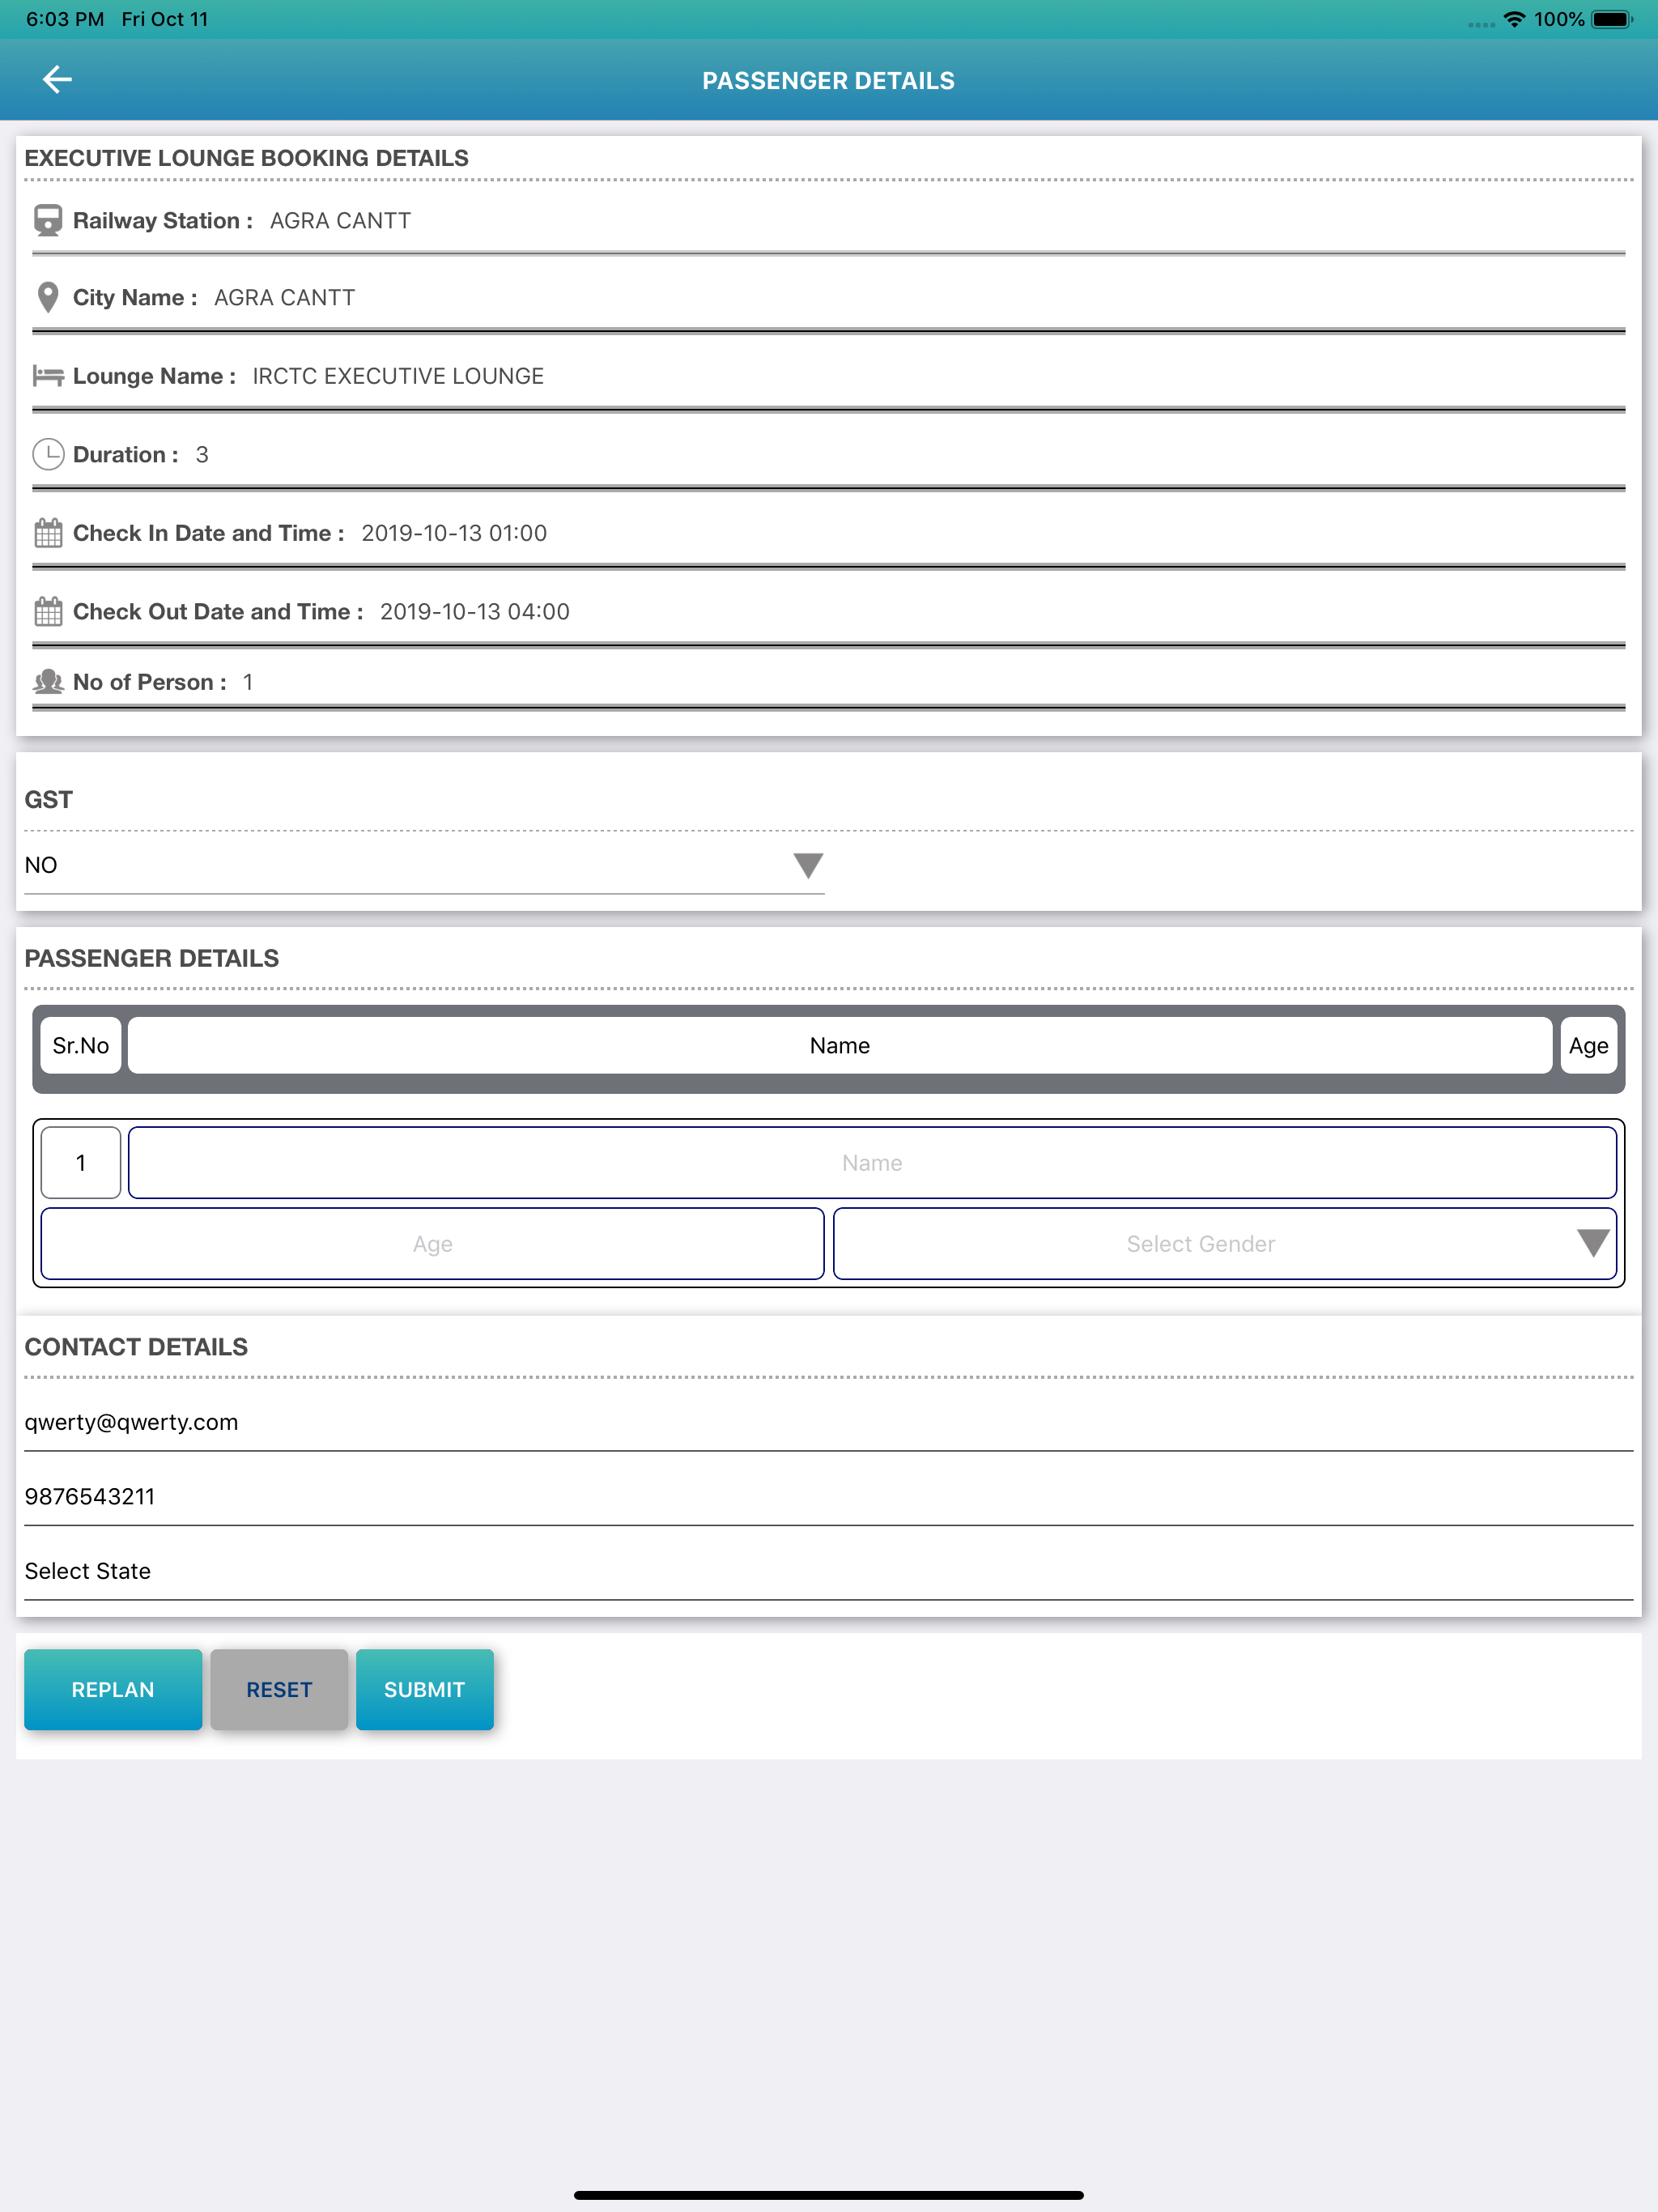Open the Select Gender dropdown
This screenshot has height=2212, width=1658.
[1224, 1244]
